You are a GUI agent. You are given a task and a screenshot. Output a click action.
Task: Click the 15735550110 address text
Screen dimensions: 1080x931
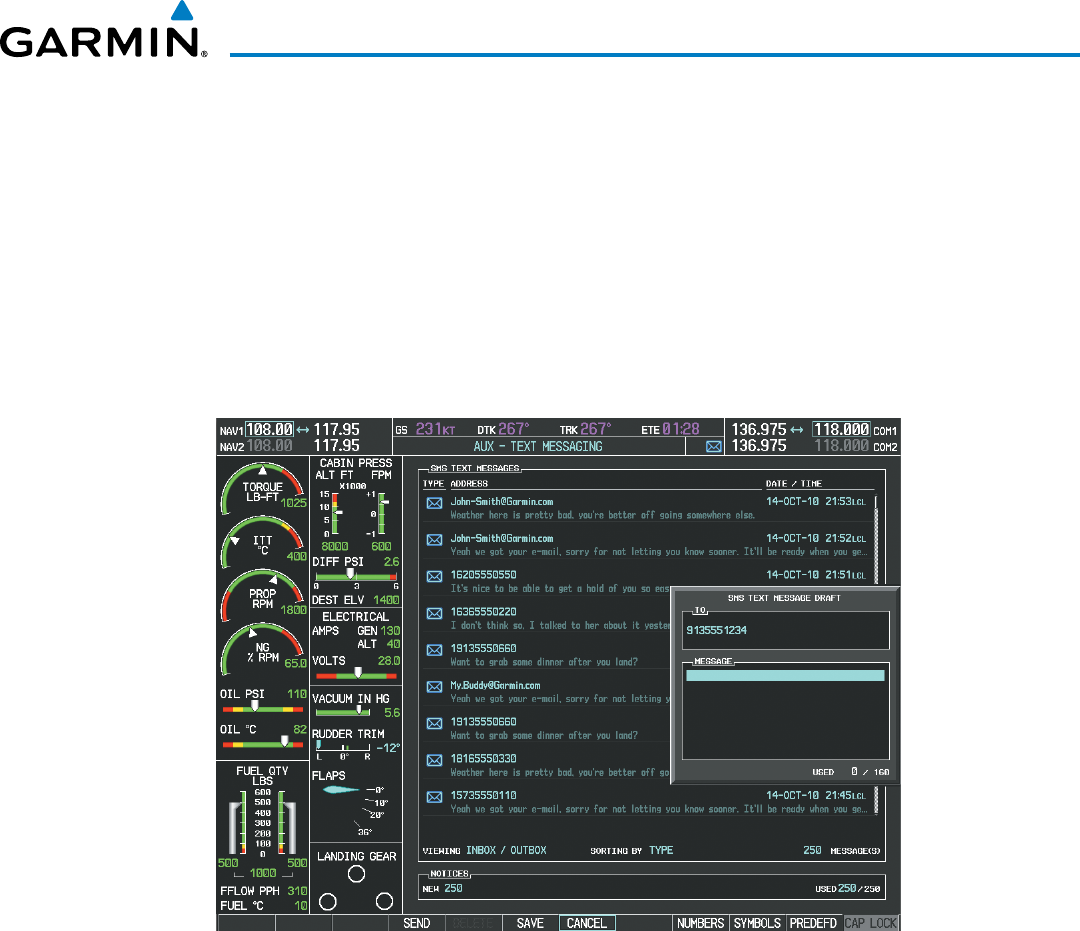(x=484, y=795)
